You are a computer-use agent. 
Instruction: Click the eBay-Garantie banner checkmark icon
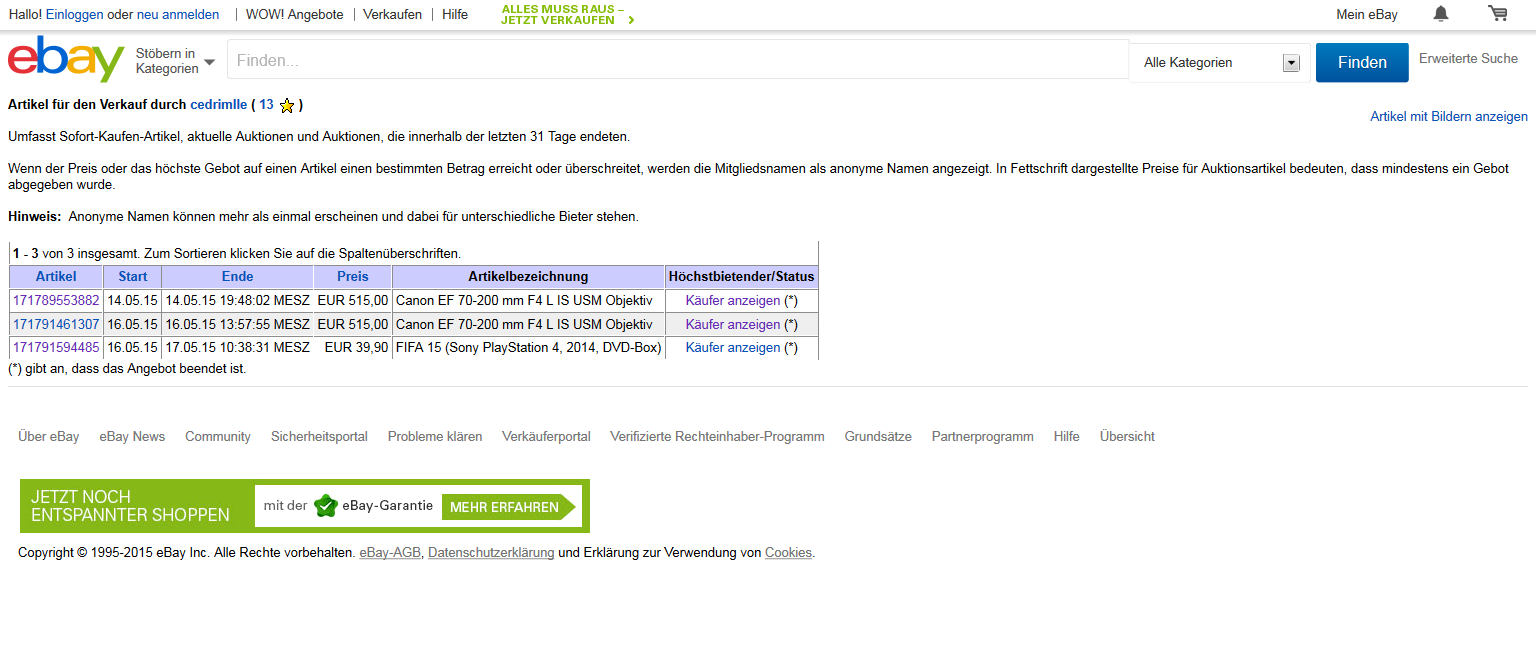pos(326,506)
